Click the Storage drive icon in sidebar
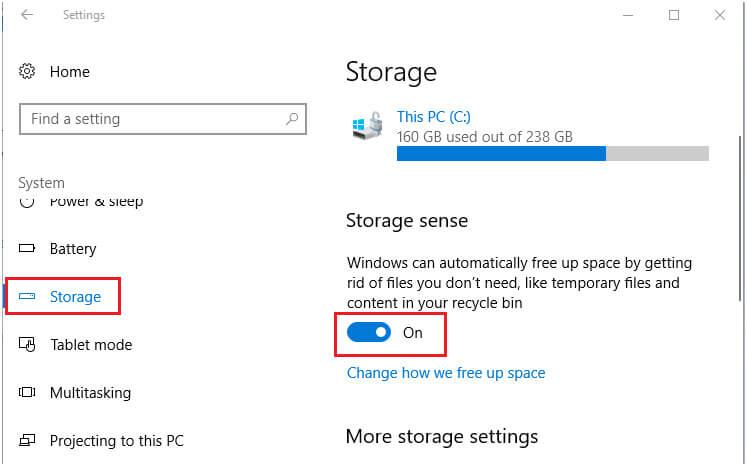This screenshot has height=466, width=747. 28,297
